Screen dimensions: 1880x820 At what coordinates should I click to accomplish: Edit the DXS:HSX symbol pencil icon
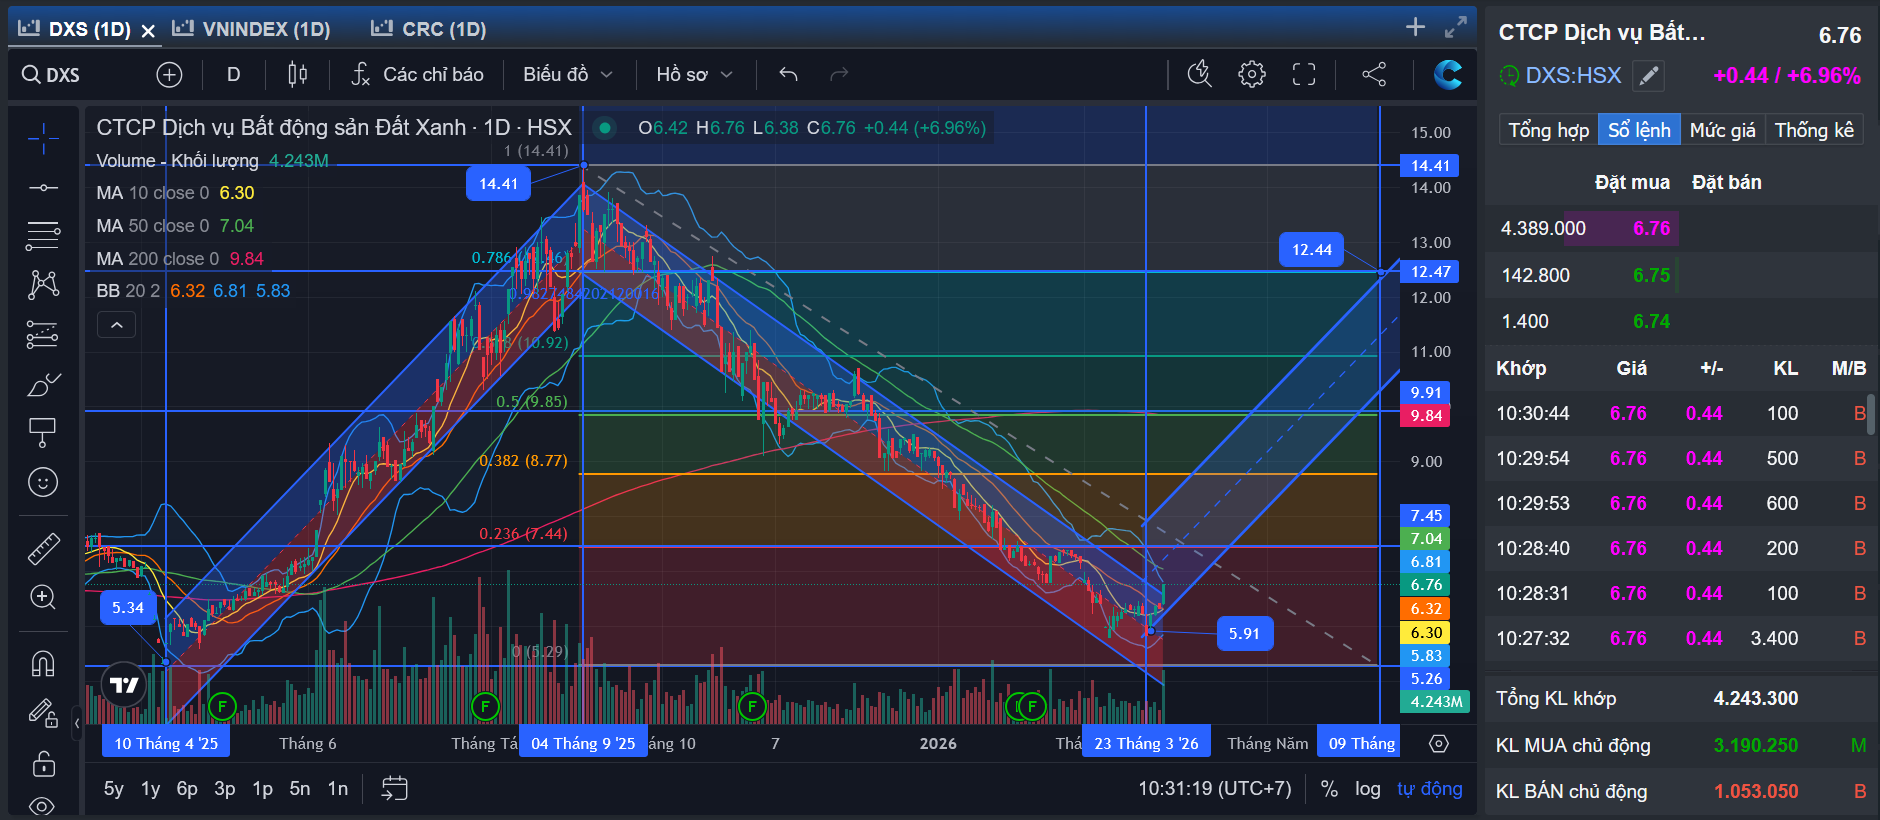(1648, 75)
